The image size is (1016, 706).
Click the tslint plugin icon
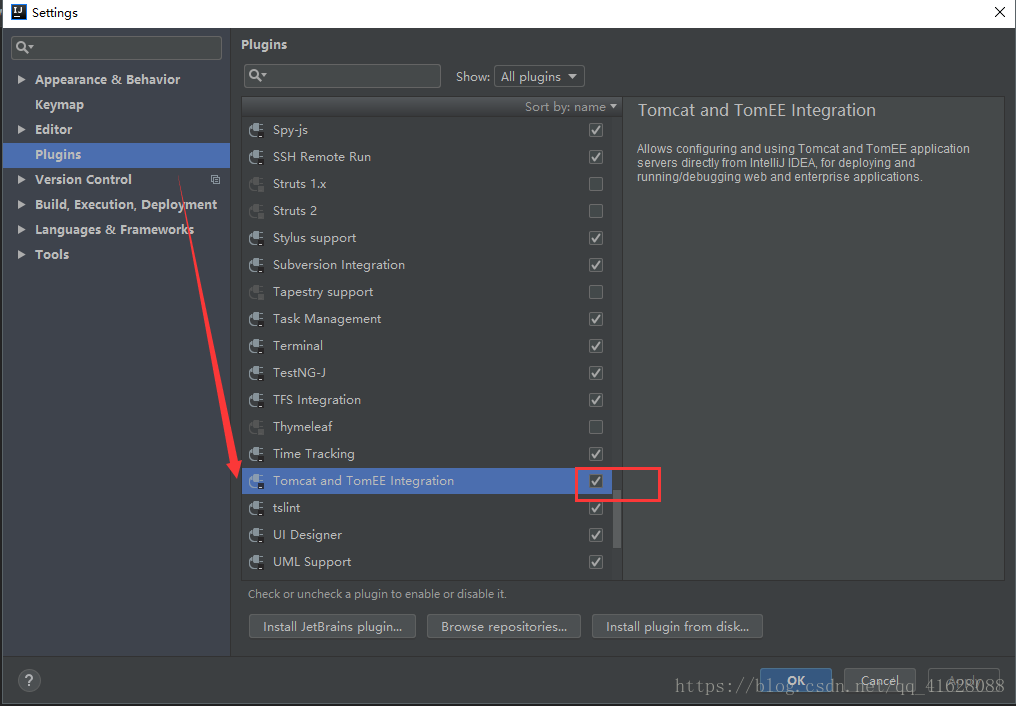click(257, 508)
